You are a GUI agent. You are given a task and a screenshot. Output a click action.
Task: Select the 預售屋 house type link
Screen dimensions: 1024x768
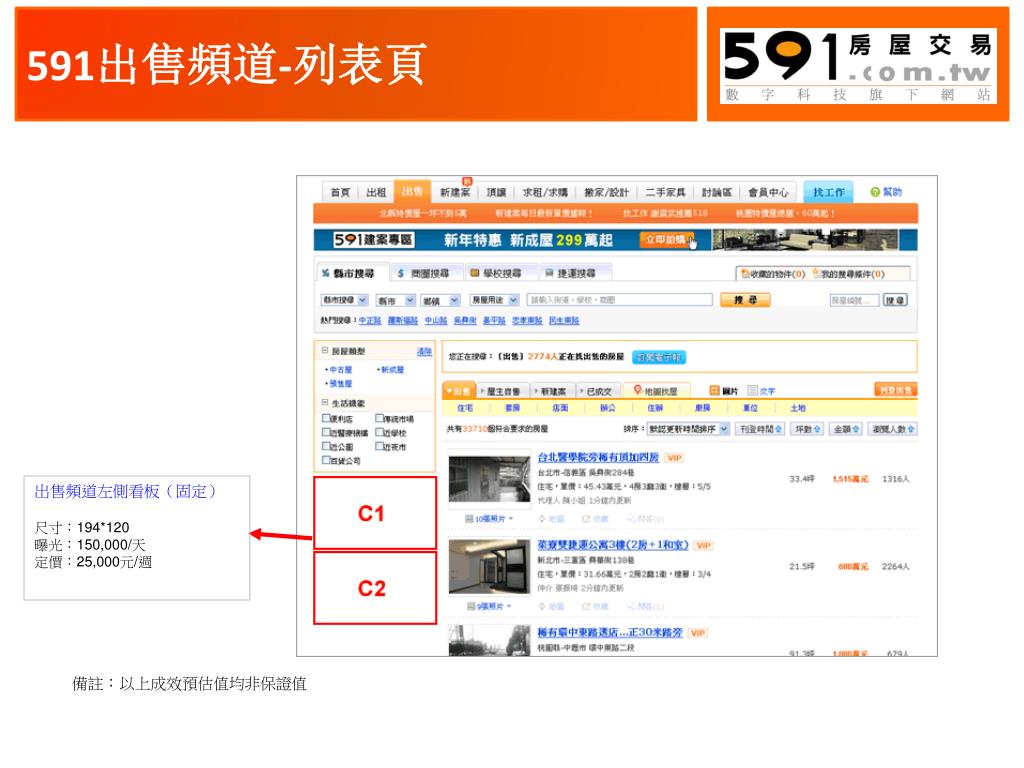[340, 384]
